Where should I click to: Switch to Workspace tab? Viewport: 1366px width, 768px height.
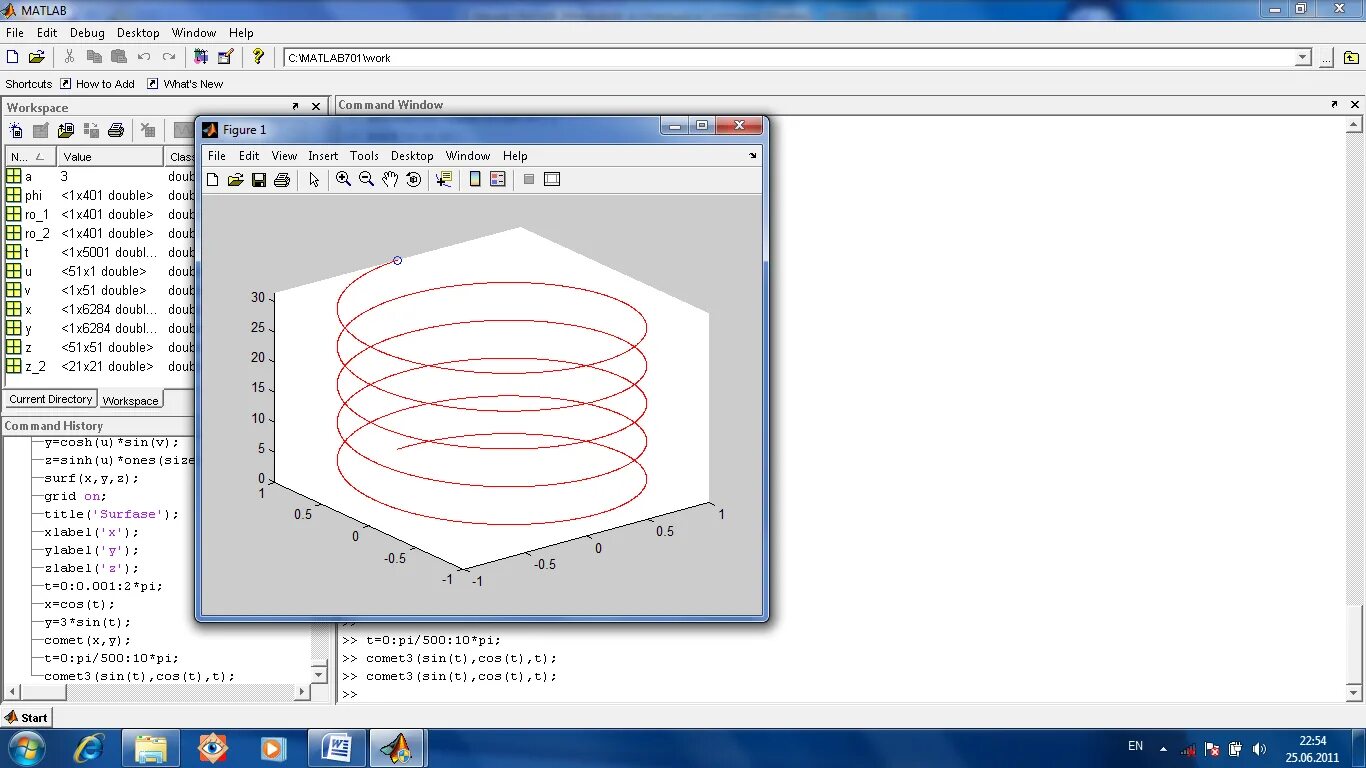pyautogui.click(x=130, y=400)
